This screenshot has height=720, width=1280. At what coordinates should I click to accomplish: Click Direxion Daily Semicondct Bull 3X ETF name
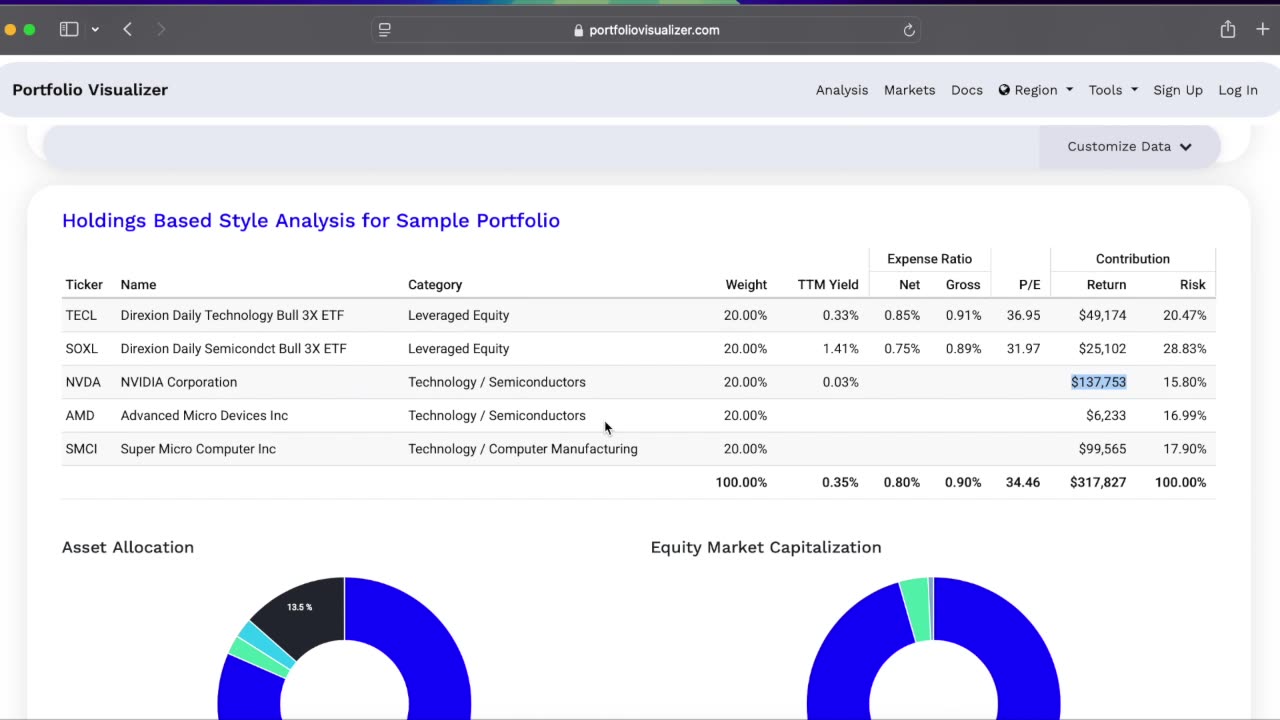[233, 349]
